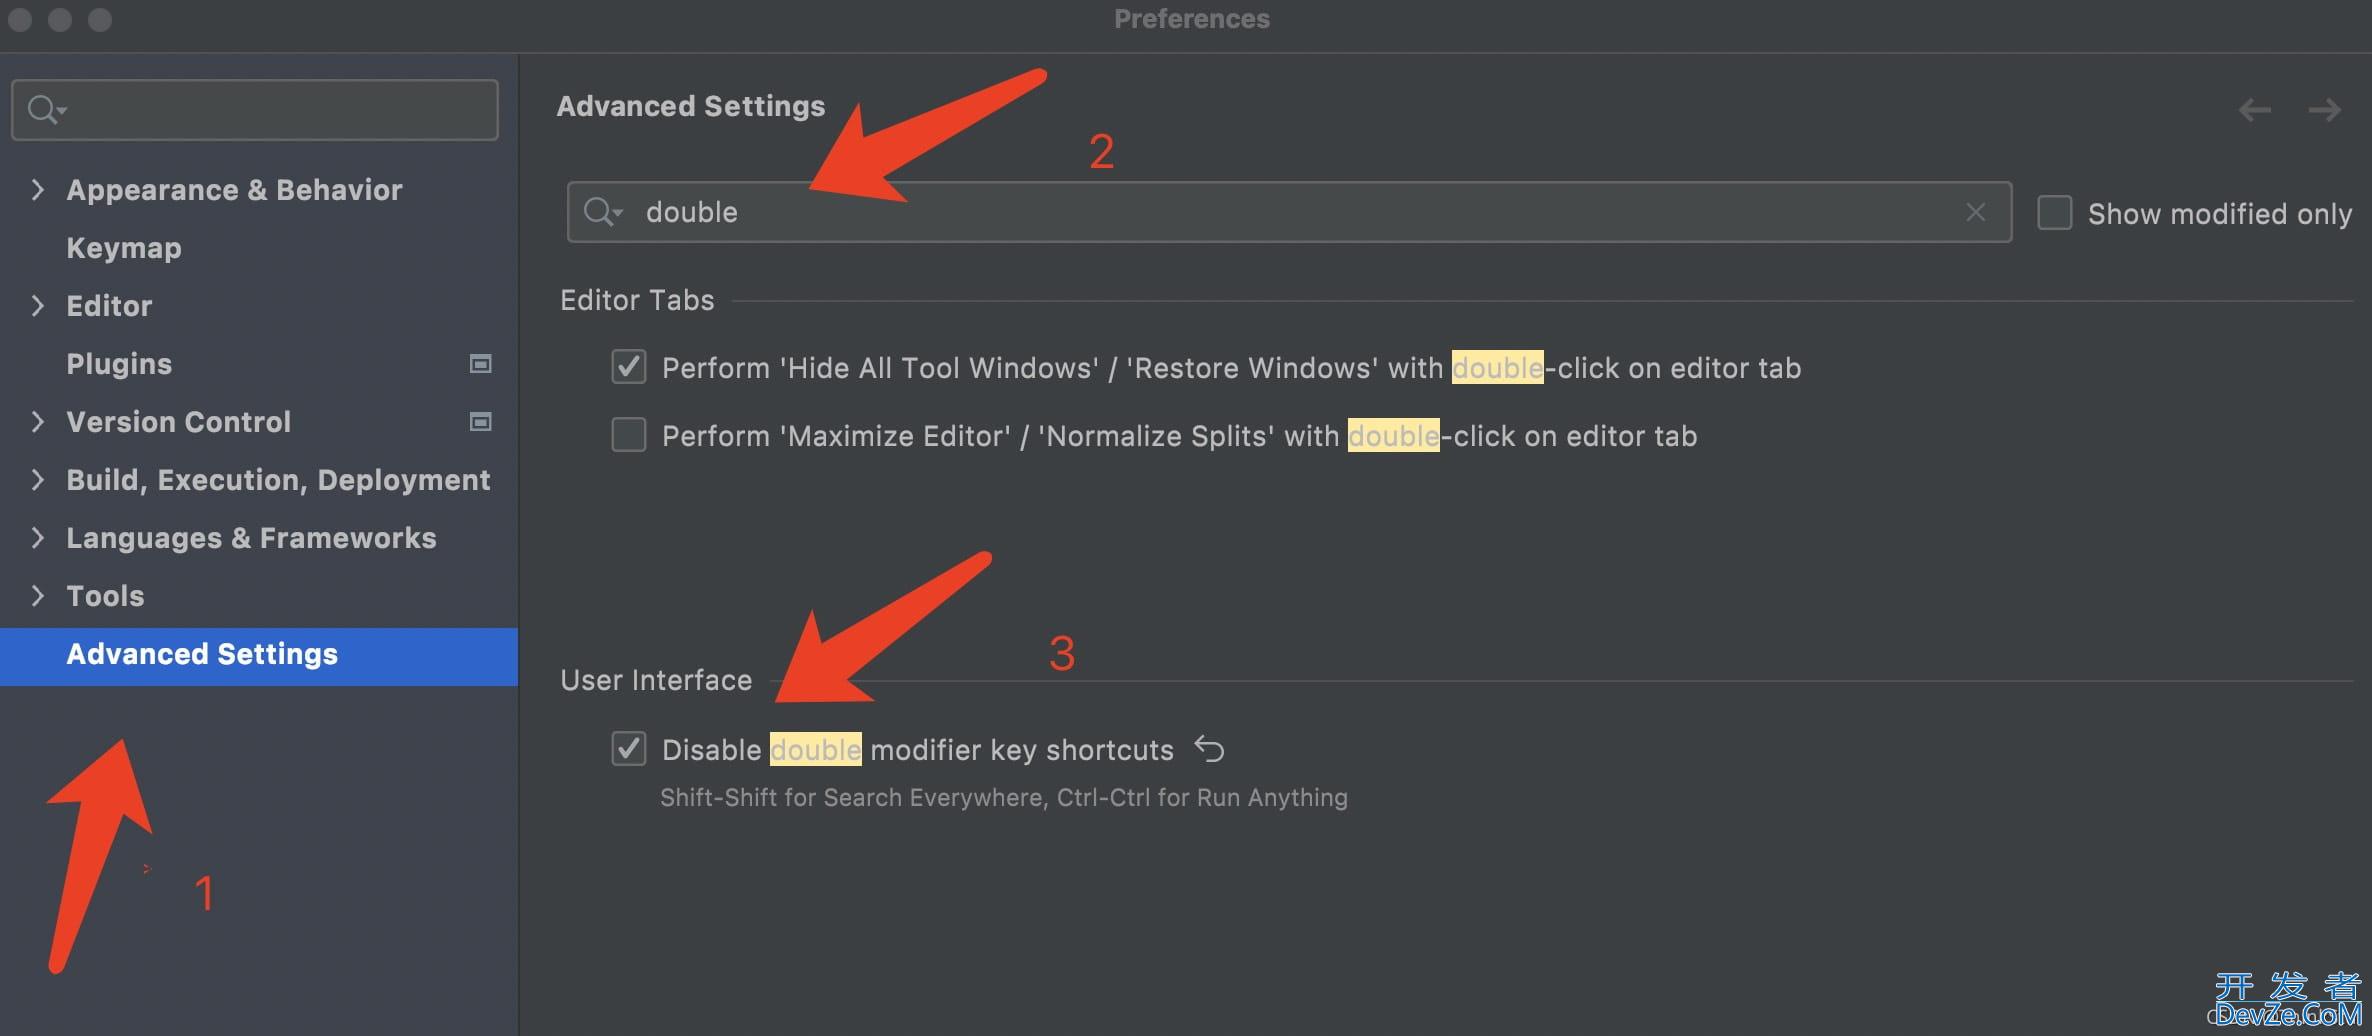Click the project-level icon next to Version Control
The height and width of the screenshot is (1036, 2372).
481,422
